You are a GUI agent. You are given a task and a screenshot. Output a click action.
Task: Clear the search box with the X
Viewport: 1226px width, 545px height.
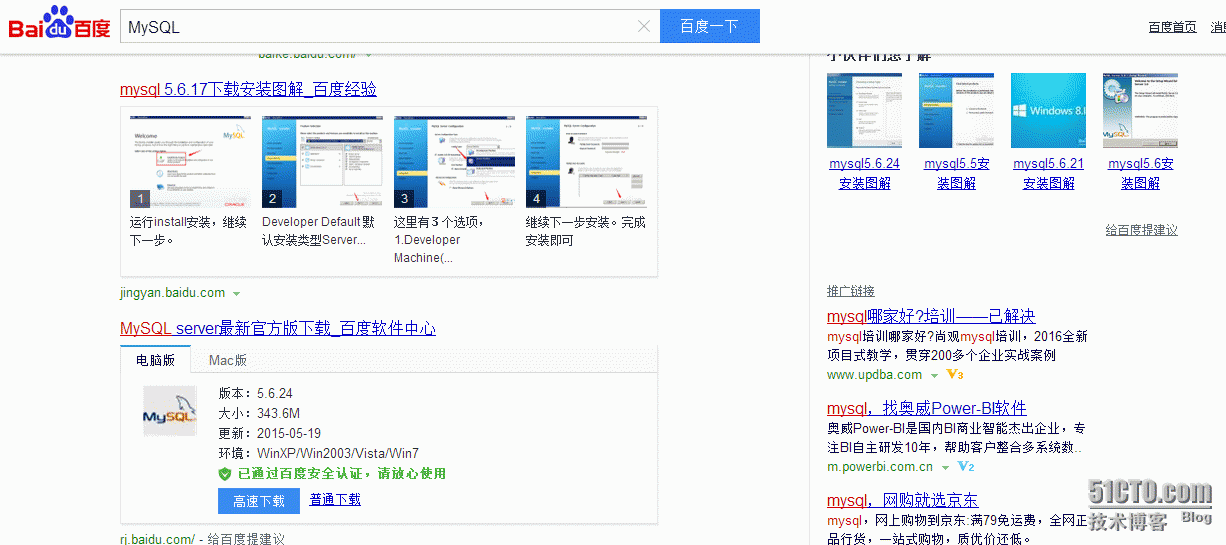(644, 27)
